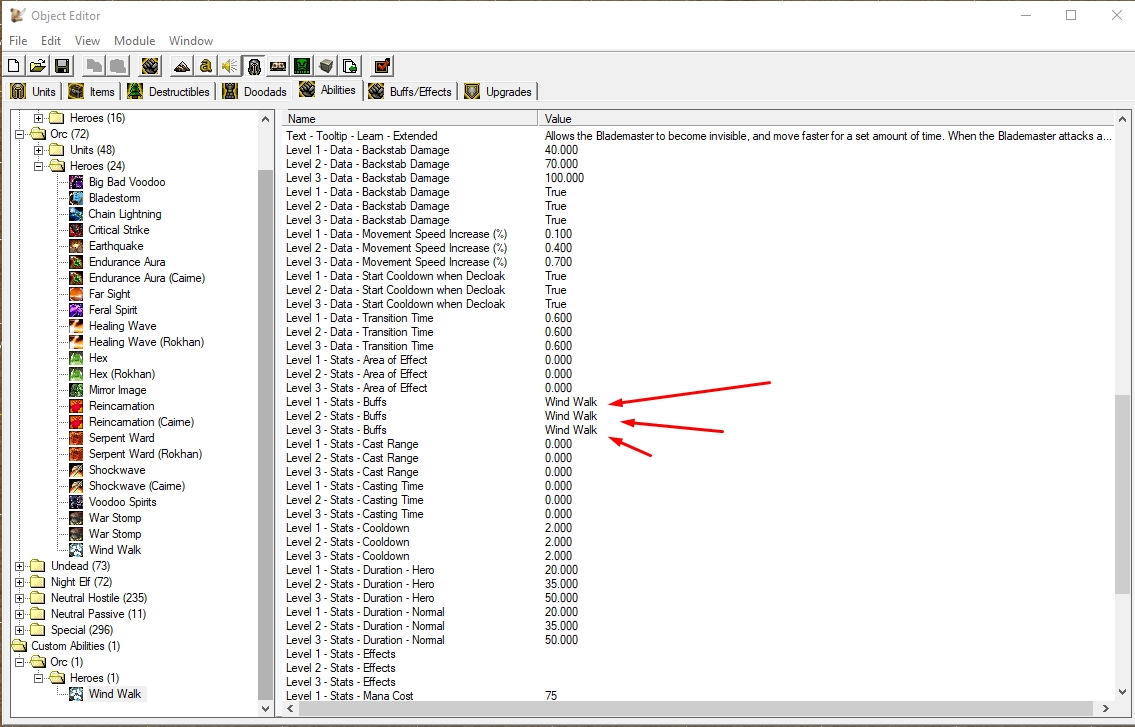1135x727 pixels.
Task: Open the Trigger Editor from the toolbar
Action: (206, 66)
